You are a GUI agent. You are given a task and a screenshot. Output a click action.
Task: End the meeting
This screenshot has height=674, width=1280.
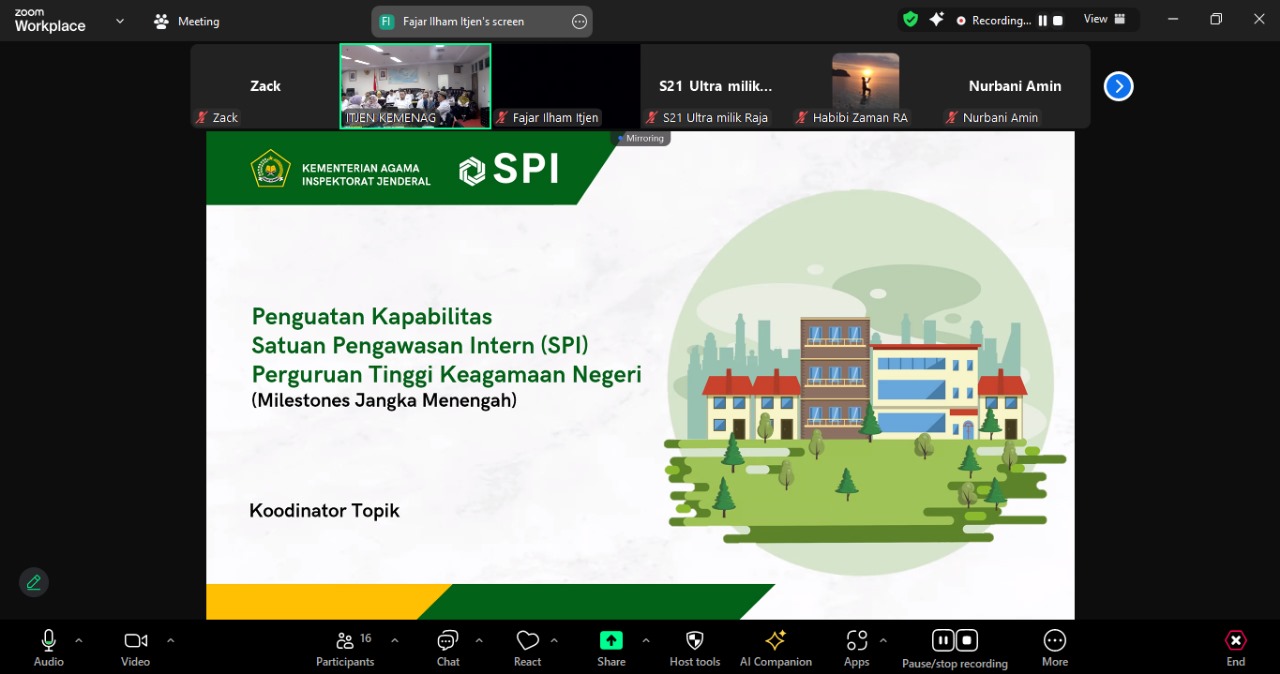[x=1236, y=648]
